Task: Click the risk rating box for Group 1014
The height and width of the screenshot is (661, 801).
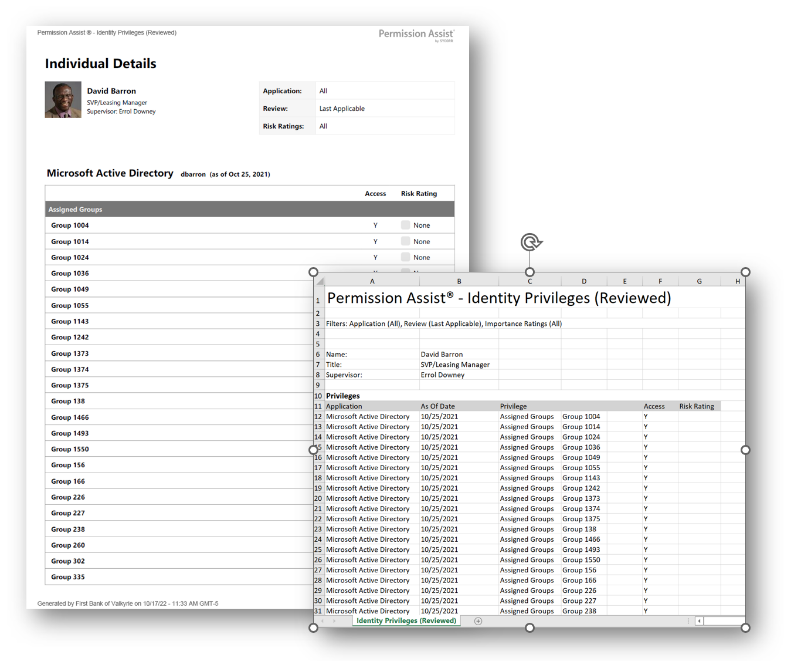Action: [x=405, y=242]
